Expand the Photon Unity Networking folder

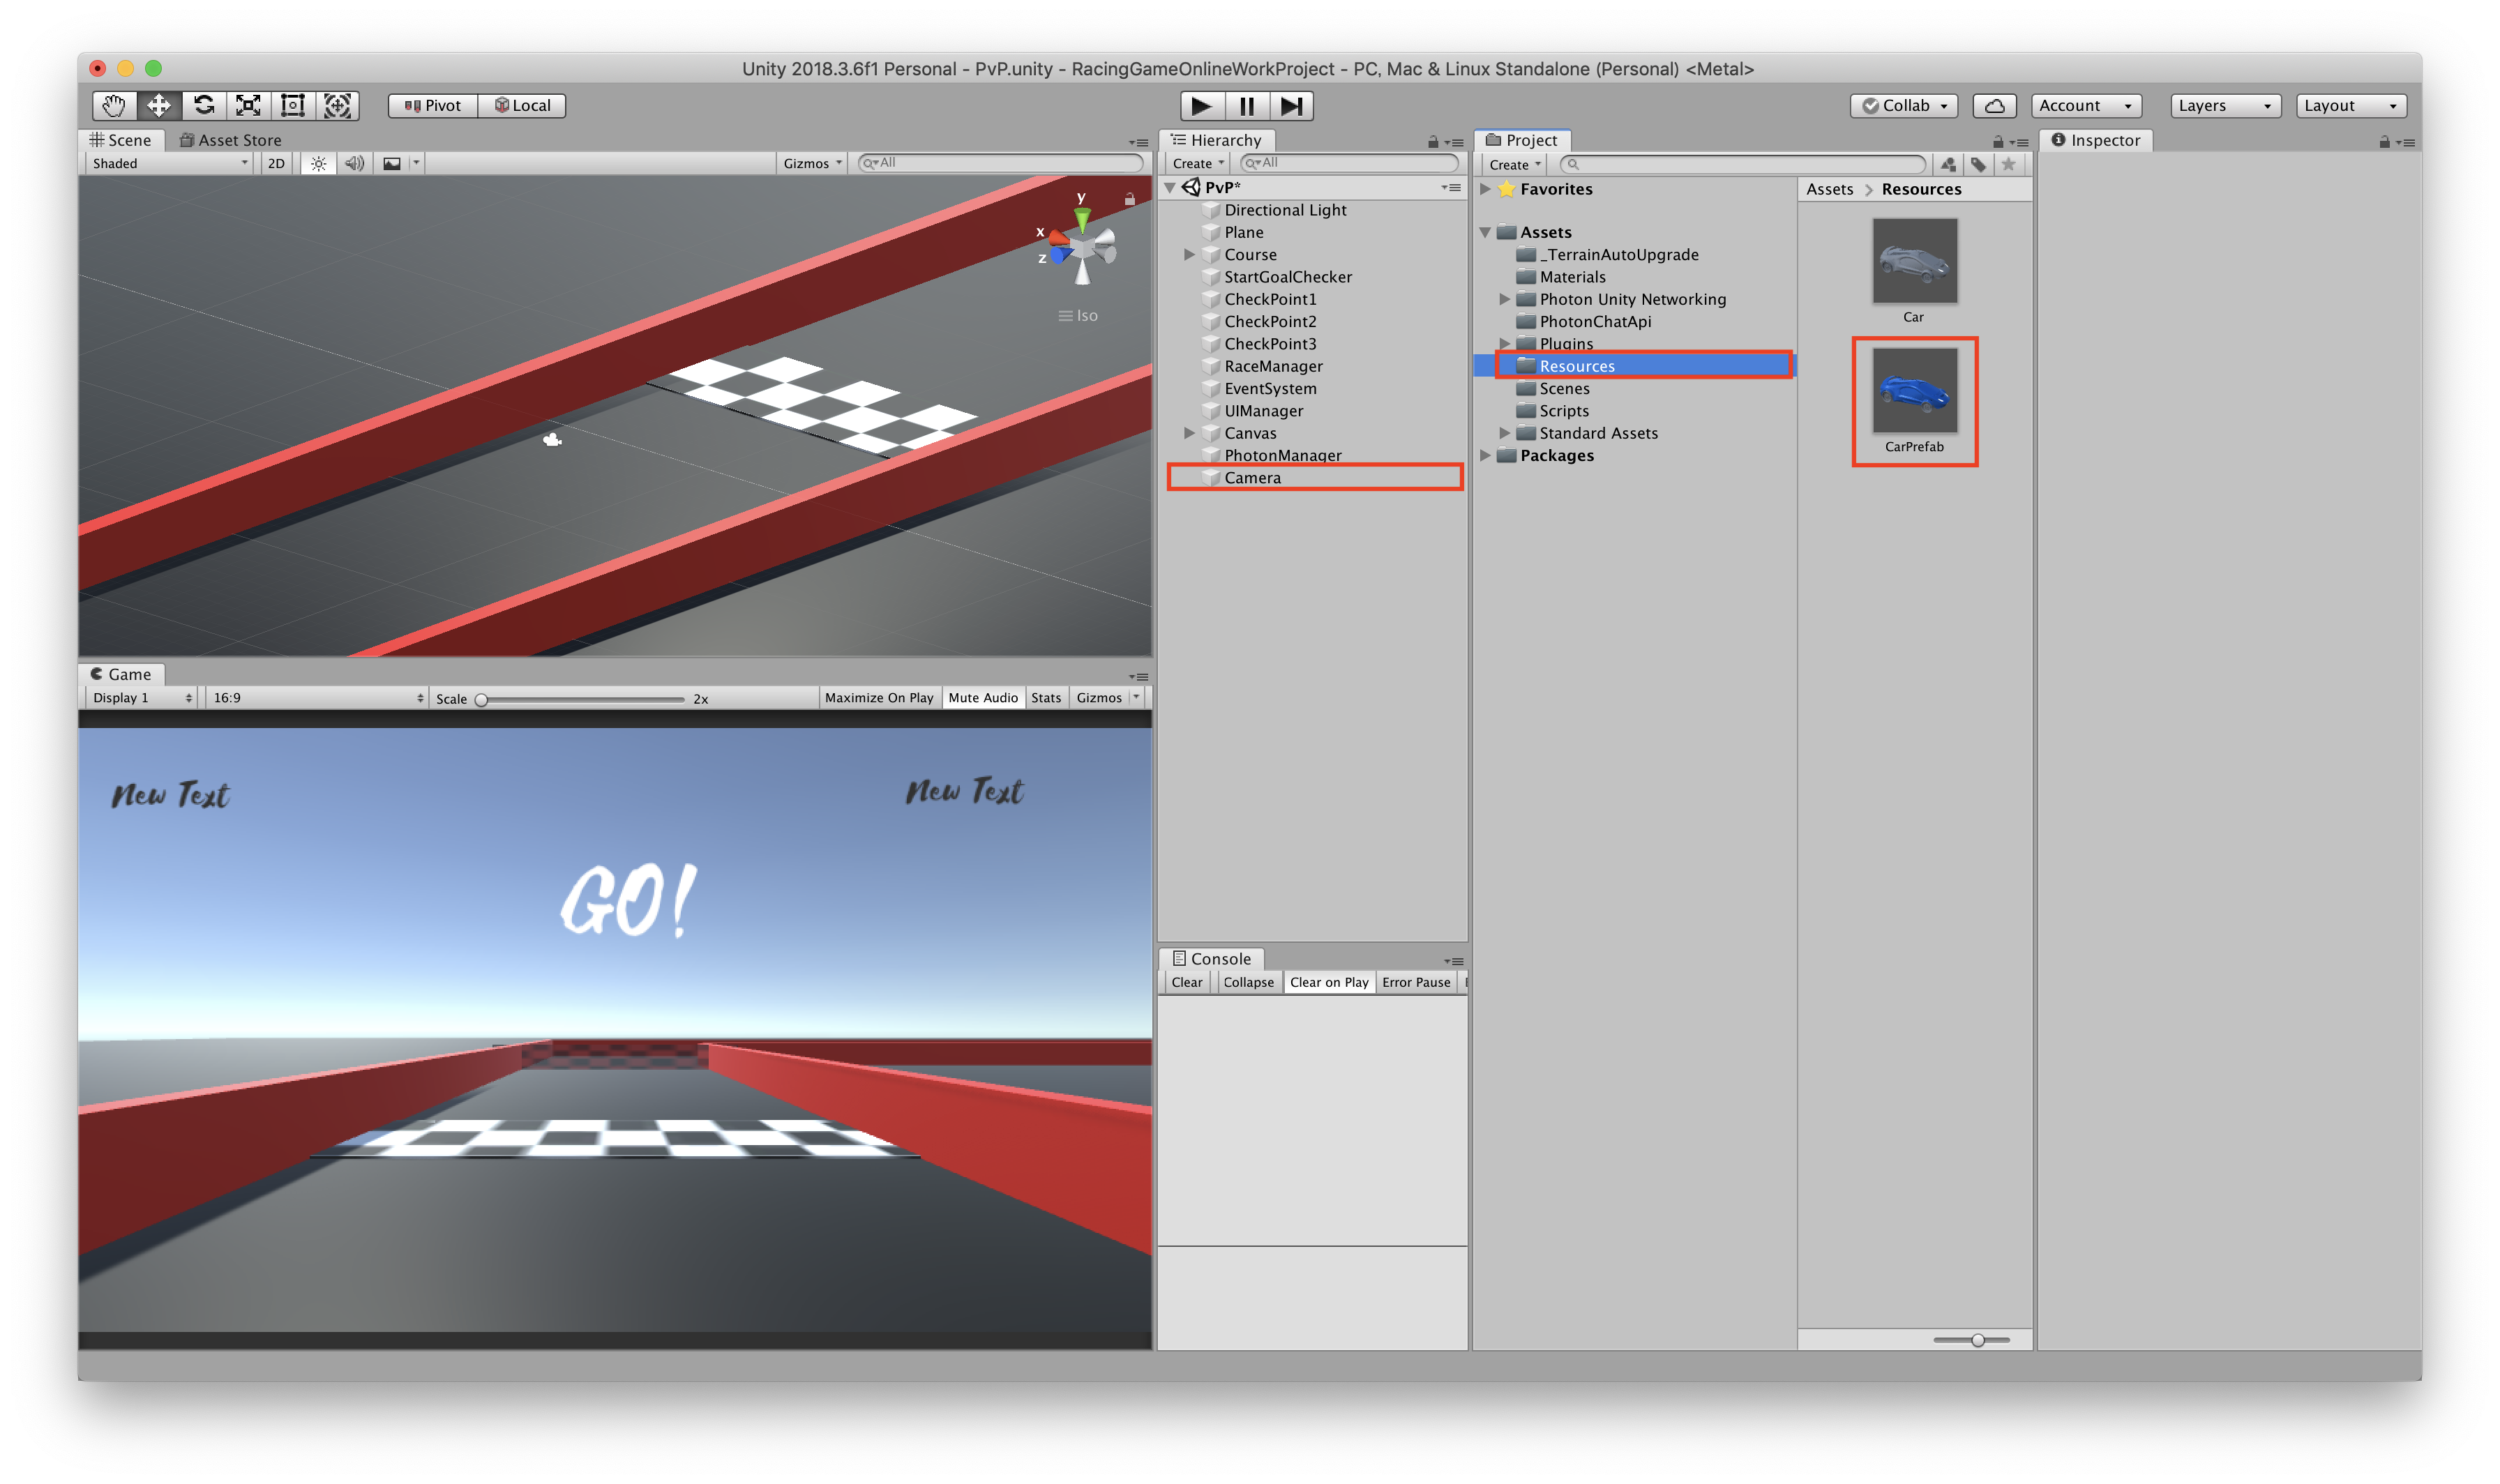(x=1504, y=299)
